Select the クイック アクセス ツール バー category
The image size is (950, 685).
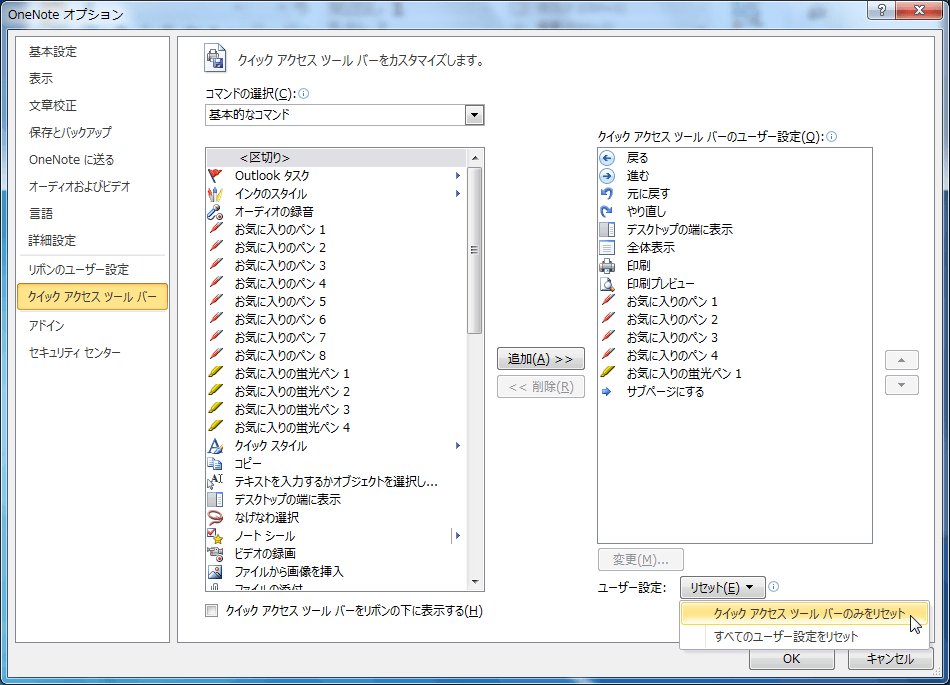(x=92, y=297)
